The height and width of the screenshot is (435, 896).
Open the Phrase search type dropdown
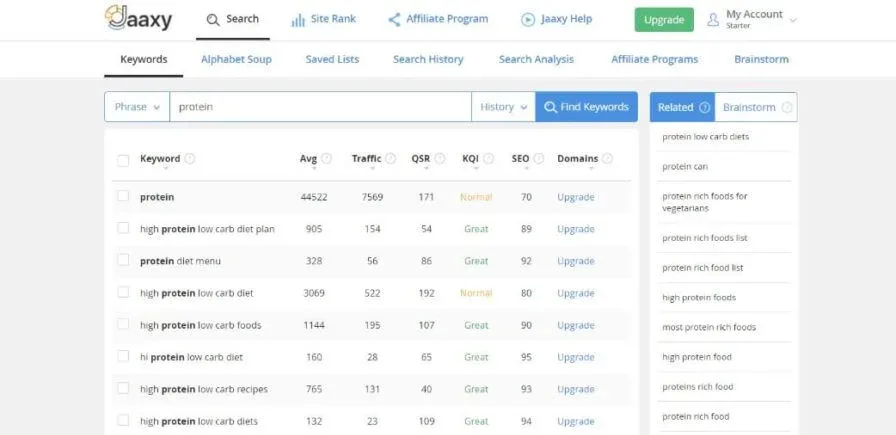click(x=137, y=107)
